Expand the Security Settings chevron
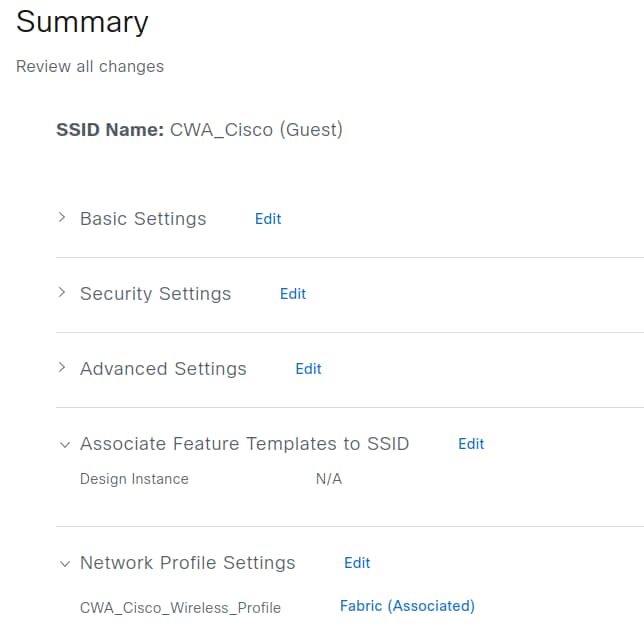Viewport: 644px width, 640px height. point(62,293)
